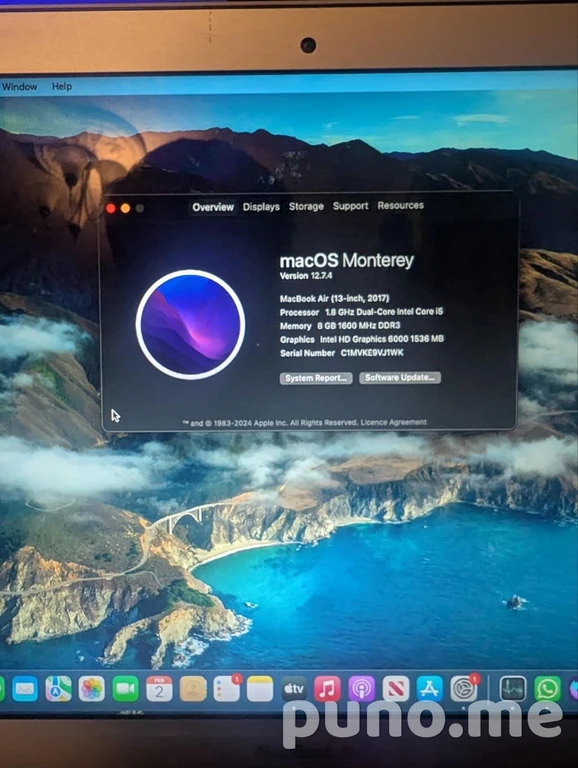
Task: Click the Software Update button
Action: point(400,378)
